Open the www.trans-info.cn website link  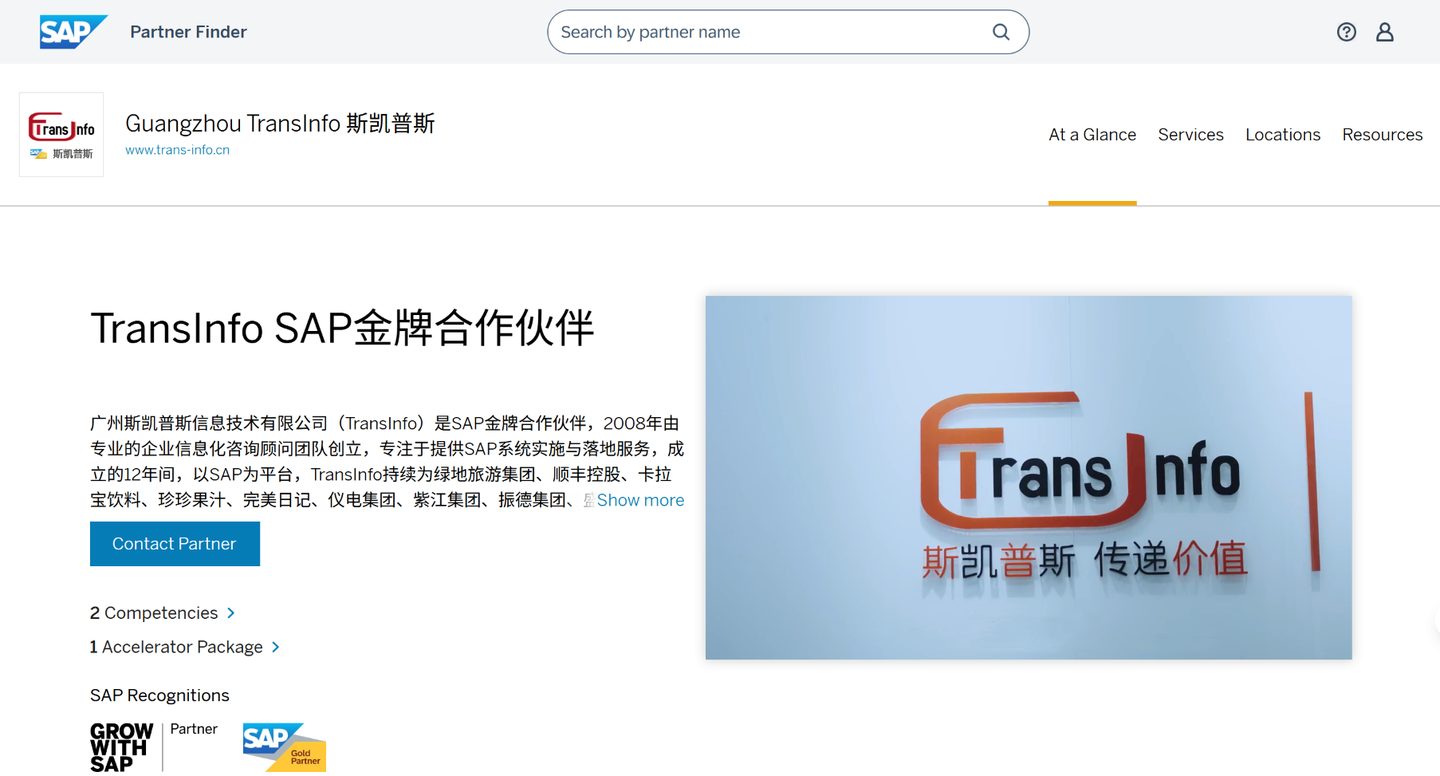pos(177,149)
